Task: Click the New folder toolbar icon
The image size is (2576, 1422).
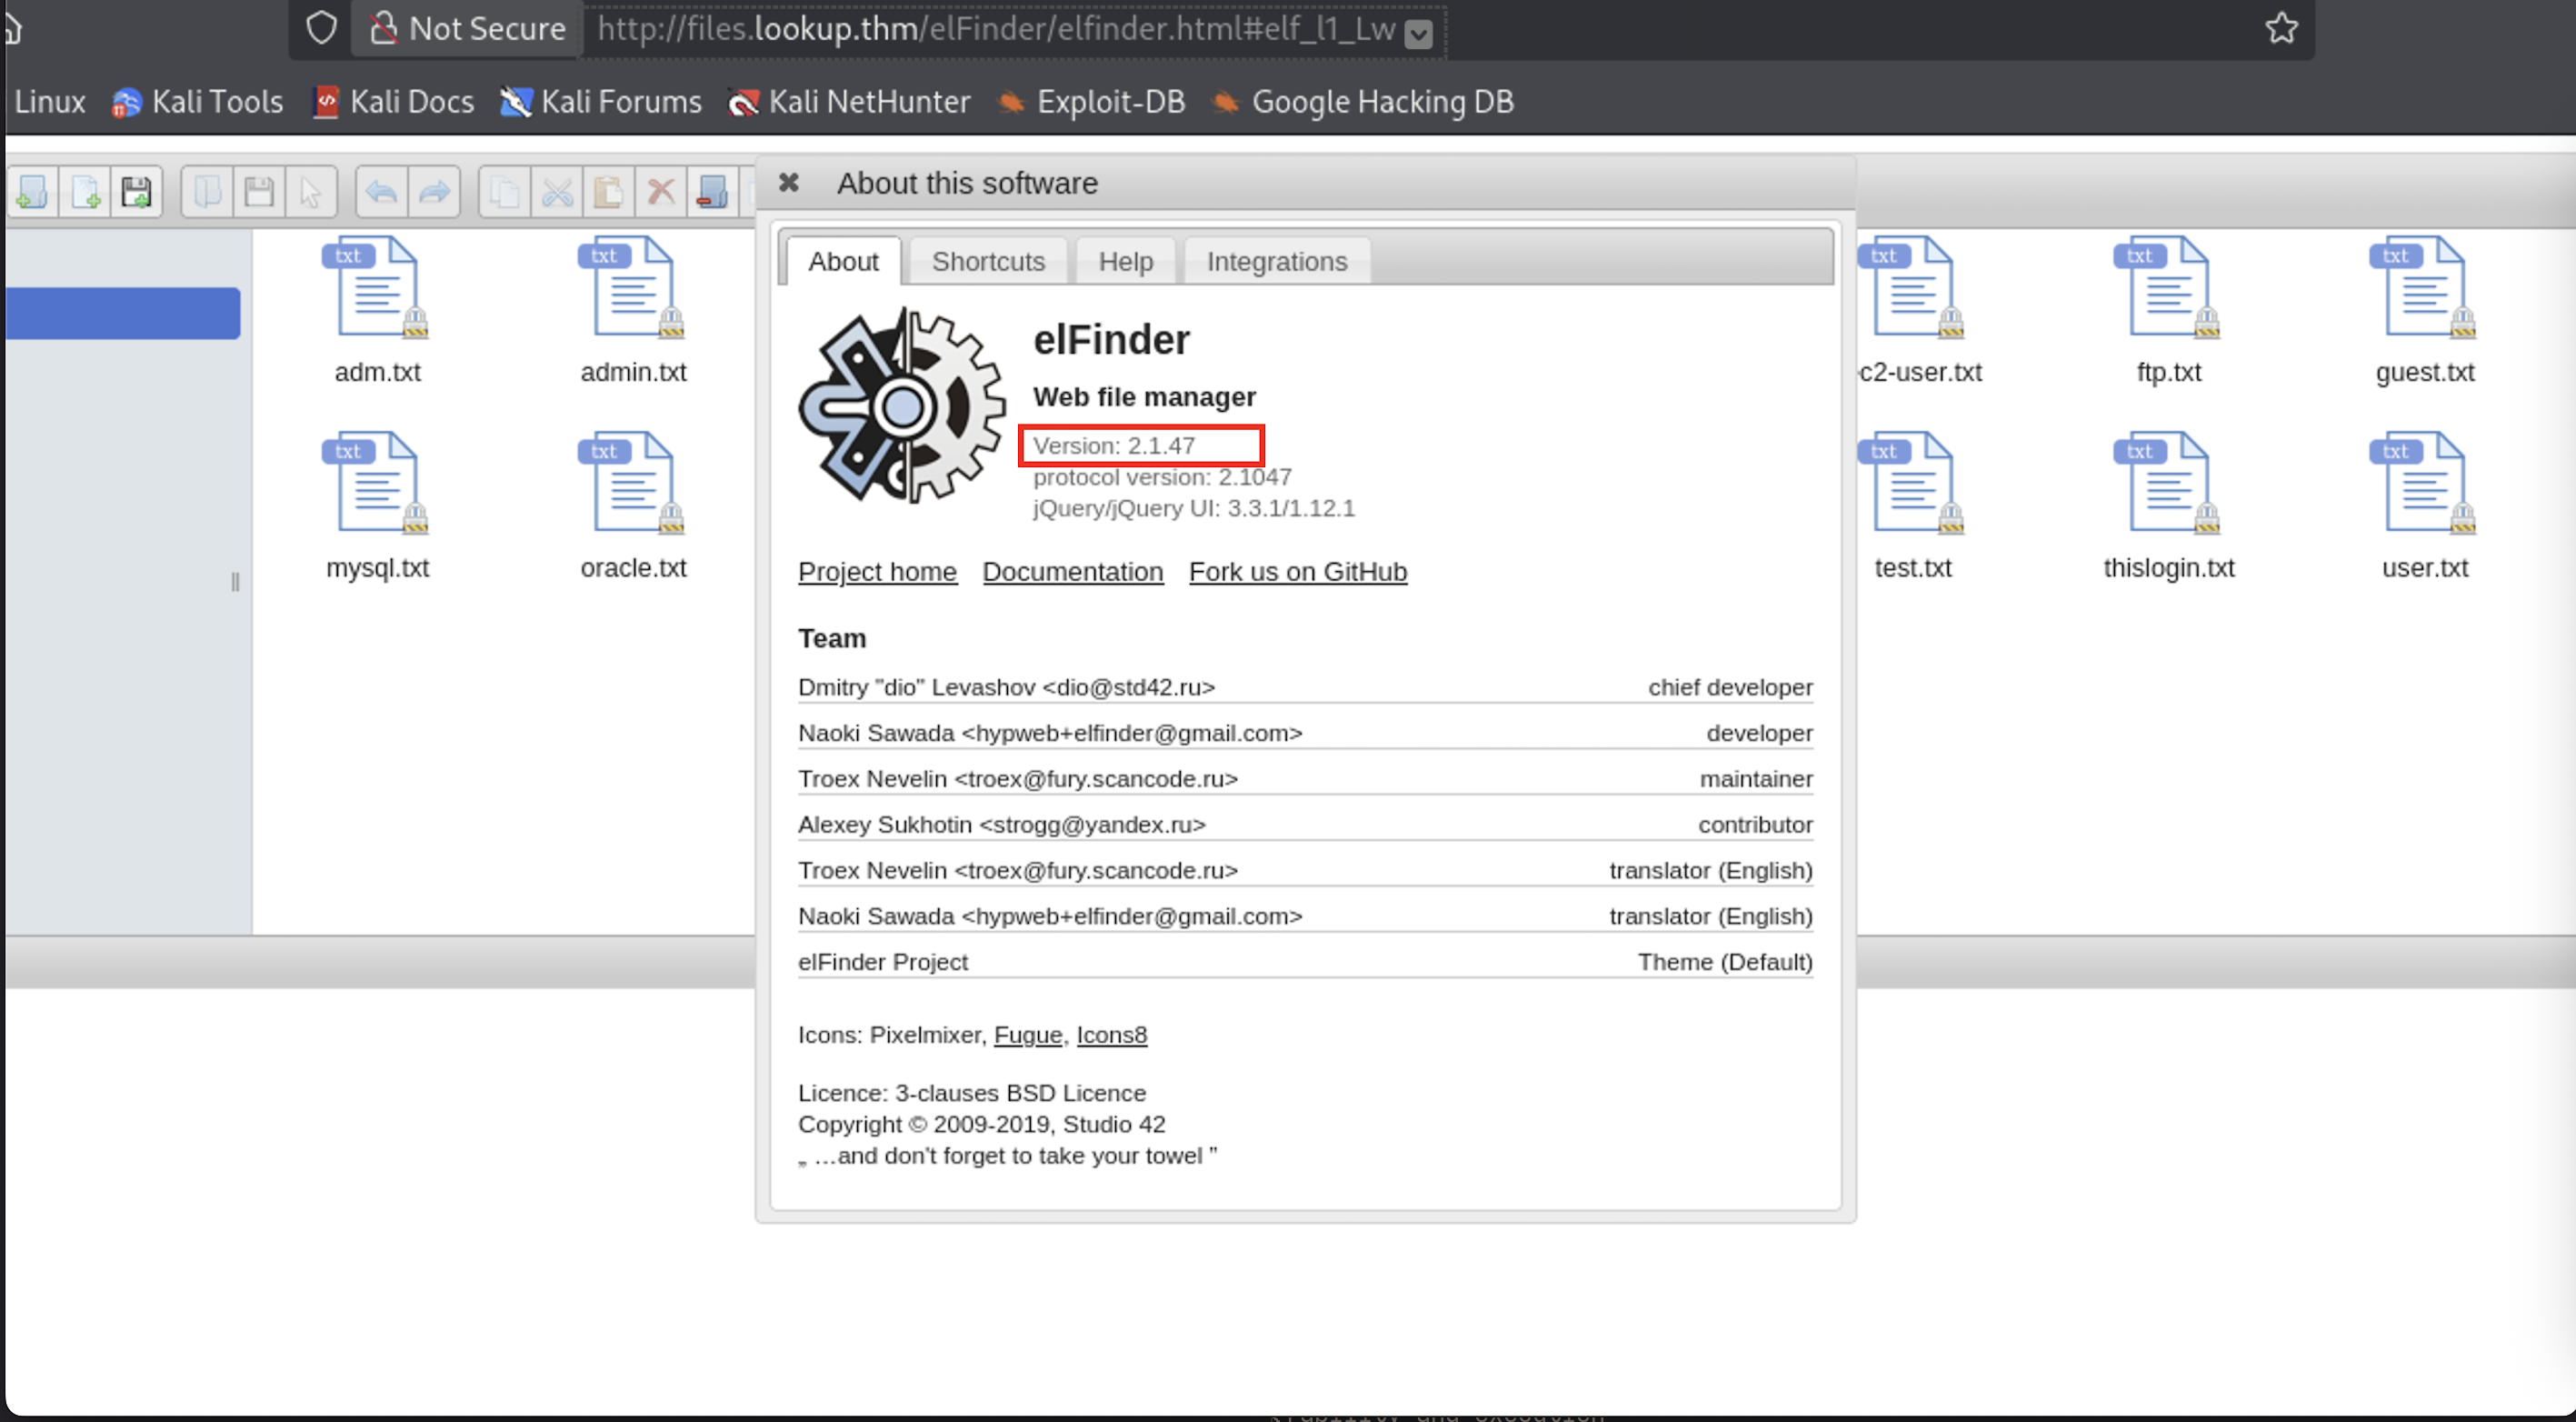Action: click(x=32, y=191)
